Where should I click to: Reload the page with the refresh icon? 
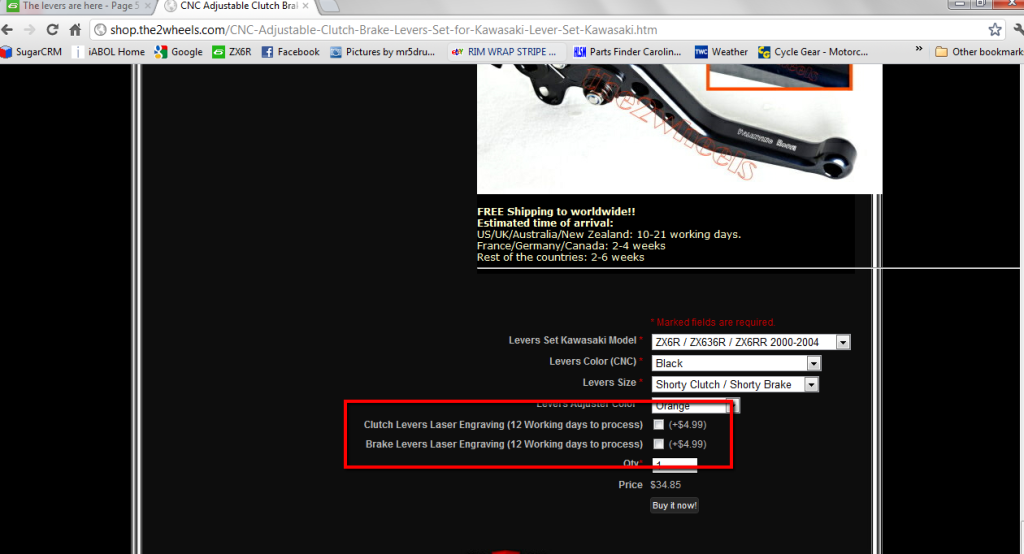coord(52,30)
